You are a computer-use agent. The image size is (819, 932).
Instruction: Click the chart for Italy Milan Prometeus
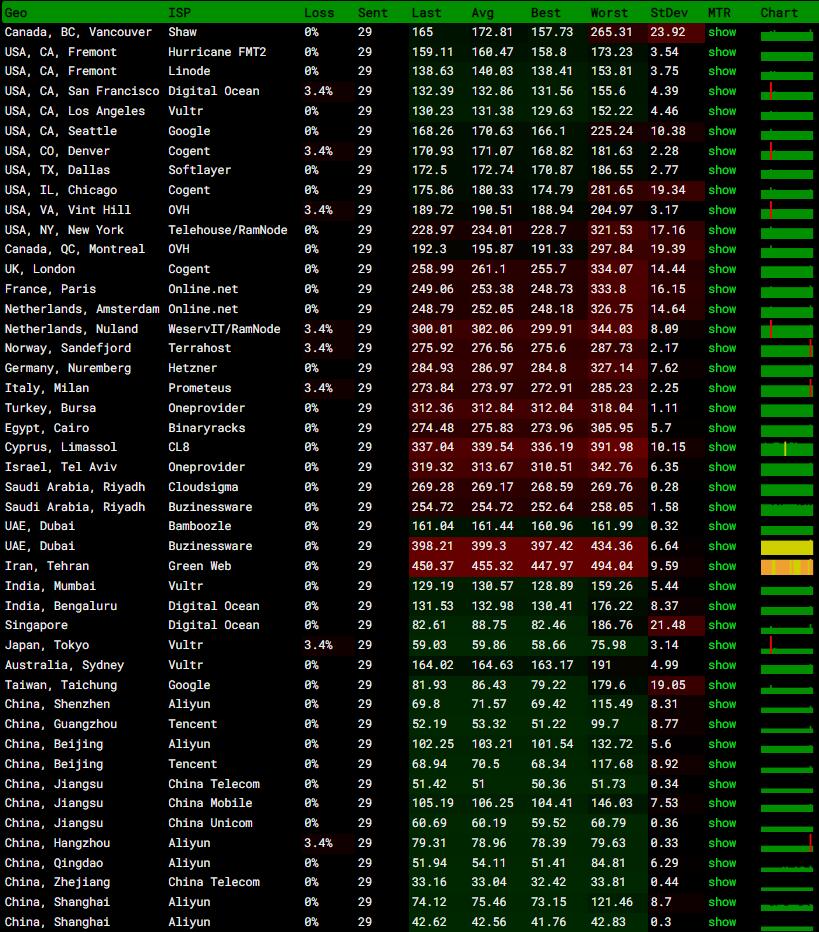787,389
